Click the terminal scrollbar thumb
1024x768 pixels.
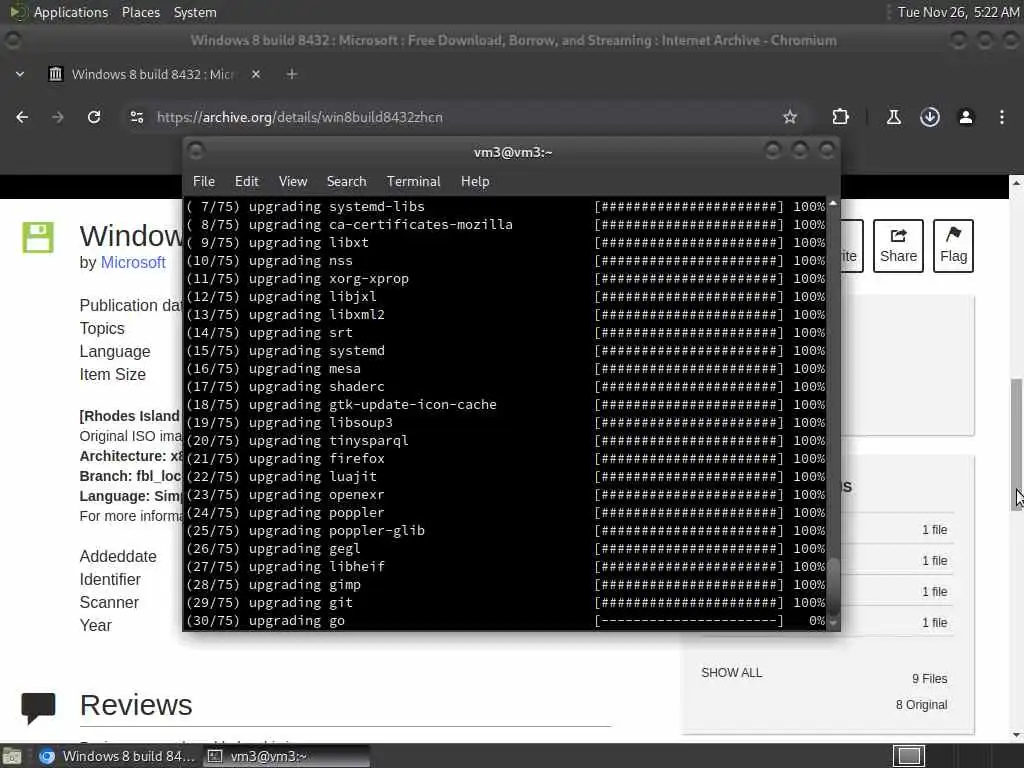(x=833, y=586)
